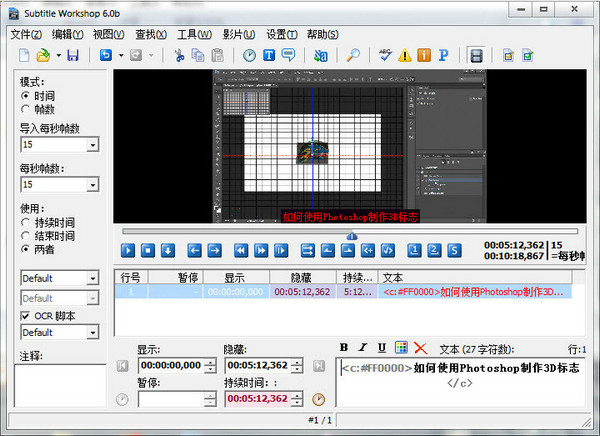
Task: Expand the 每秒帧数 combo box
Action: click(92, 185)
